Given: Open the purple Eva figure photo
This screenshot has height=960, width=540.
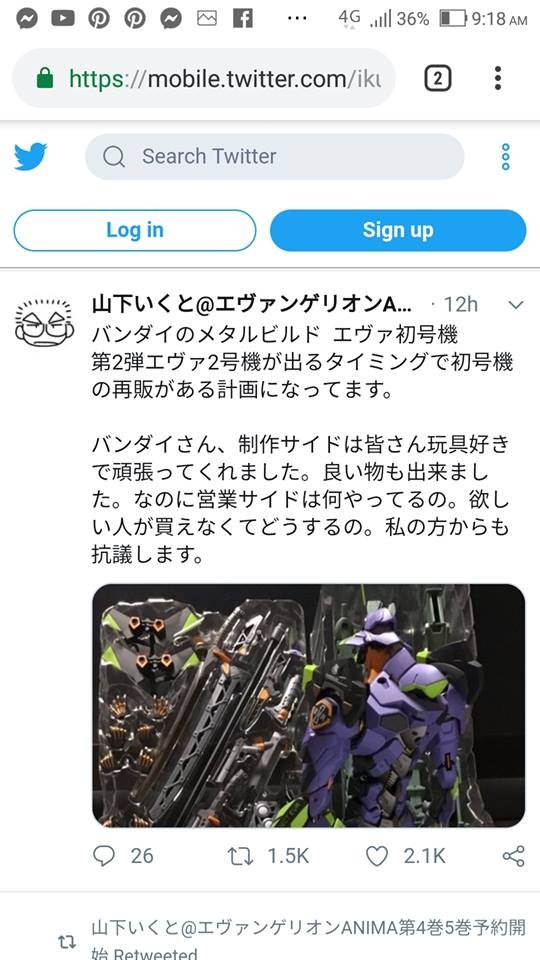Looking at the screenshot, I should pyautogui.click(x=309, y=705).
